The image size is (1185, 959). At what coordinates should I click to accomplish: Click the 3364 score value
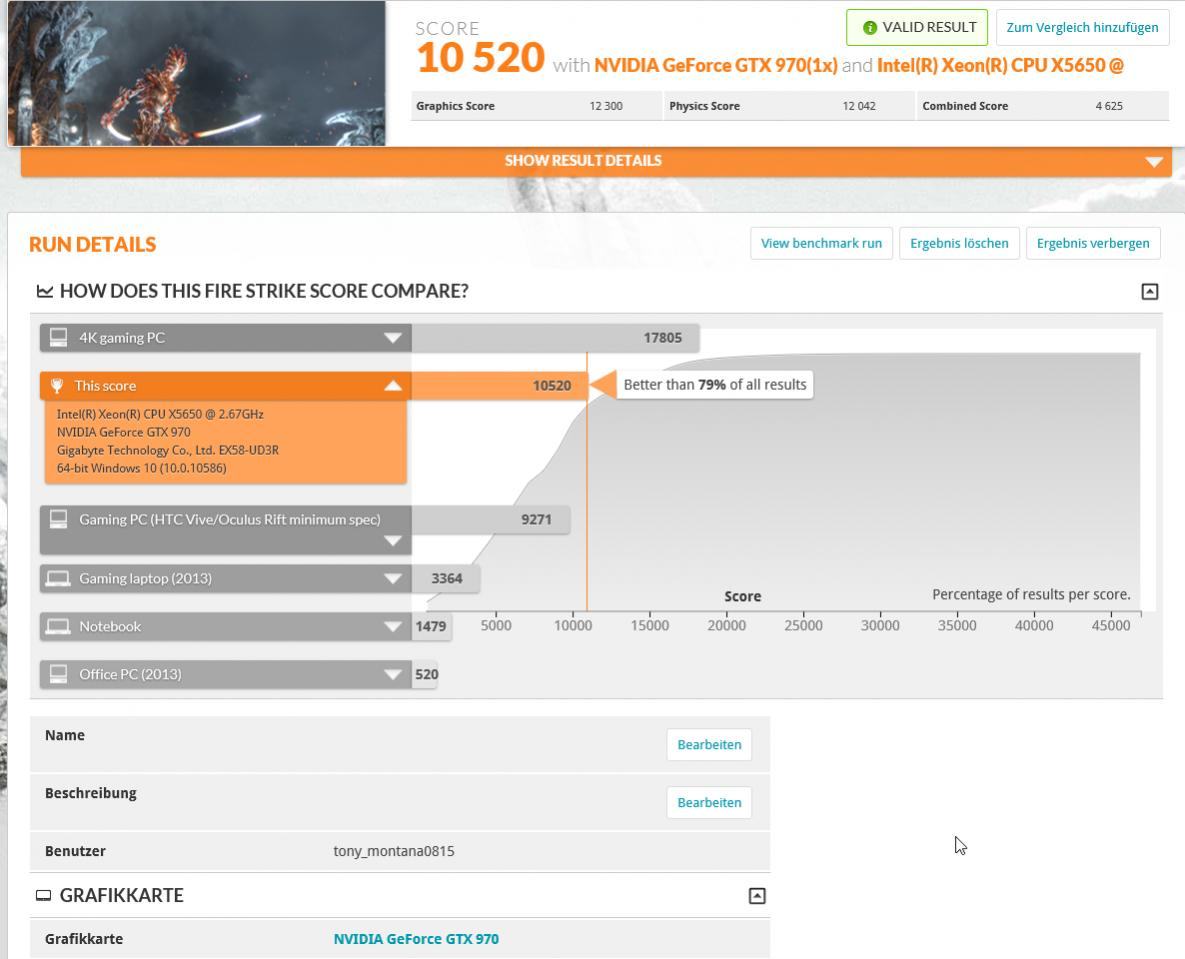click(447, 579)
